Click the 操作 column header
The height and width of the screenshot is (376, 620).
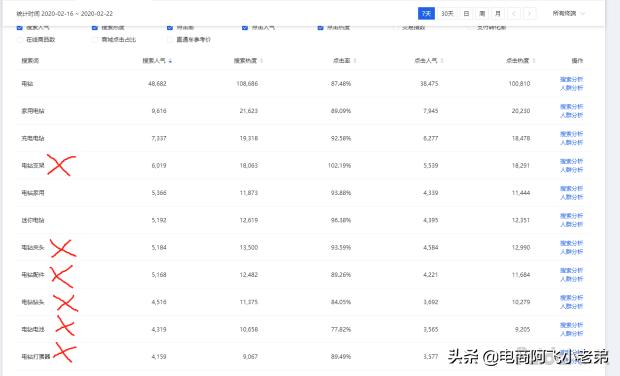(577, 60)
